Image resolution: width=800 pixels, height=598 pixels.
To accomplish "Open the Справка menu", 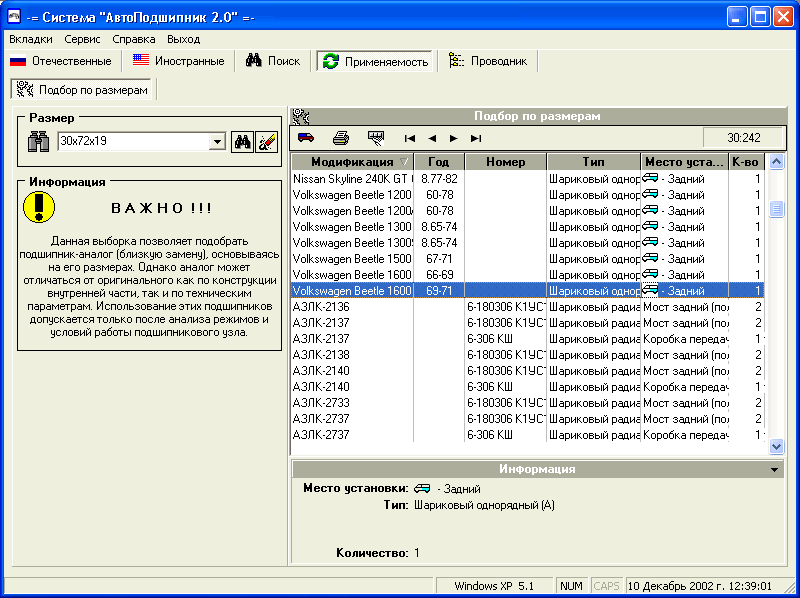I will tap(133, 39).
